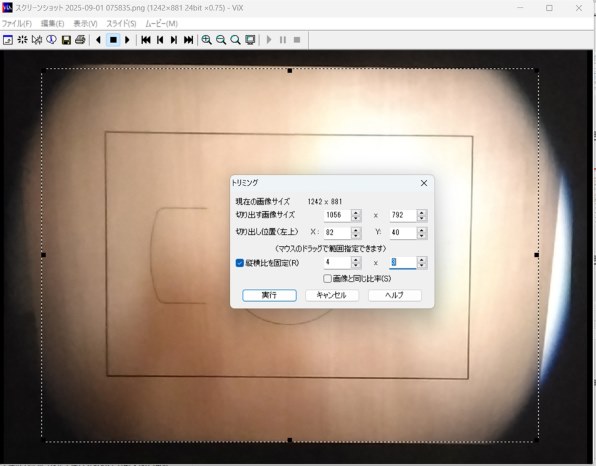Click the キャンセル button

[x=332, y=295]
